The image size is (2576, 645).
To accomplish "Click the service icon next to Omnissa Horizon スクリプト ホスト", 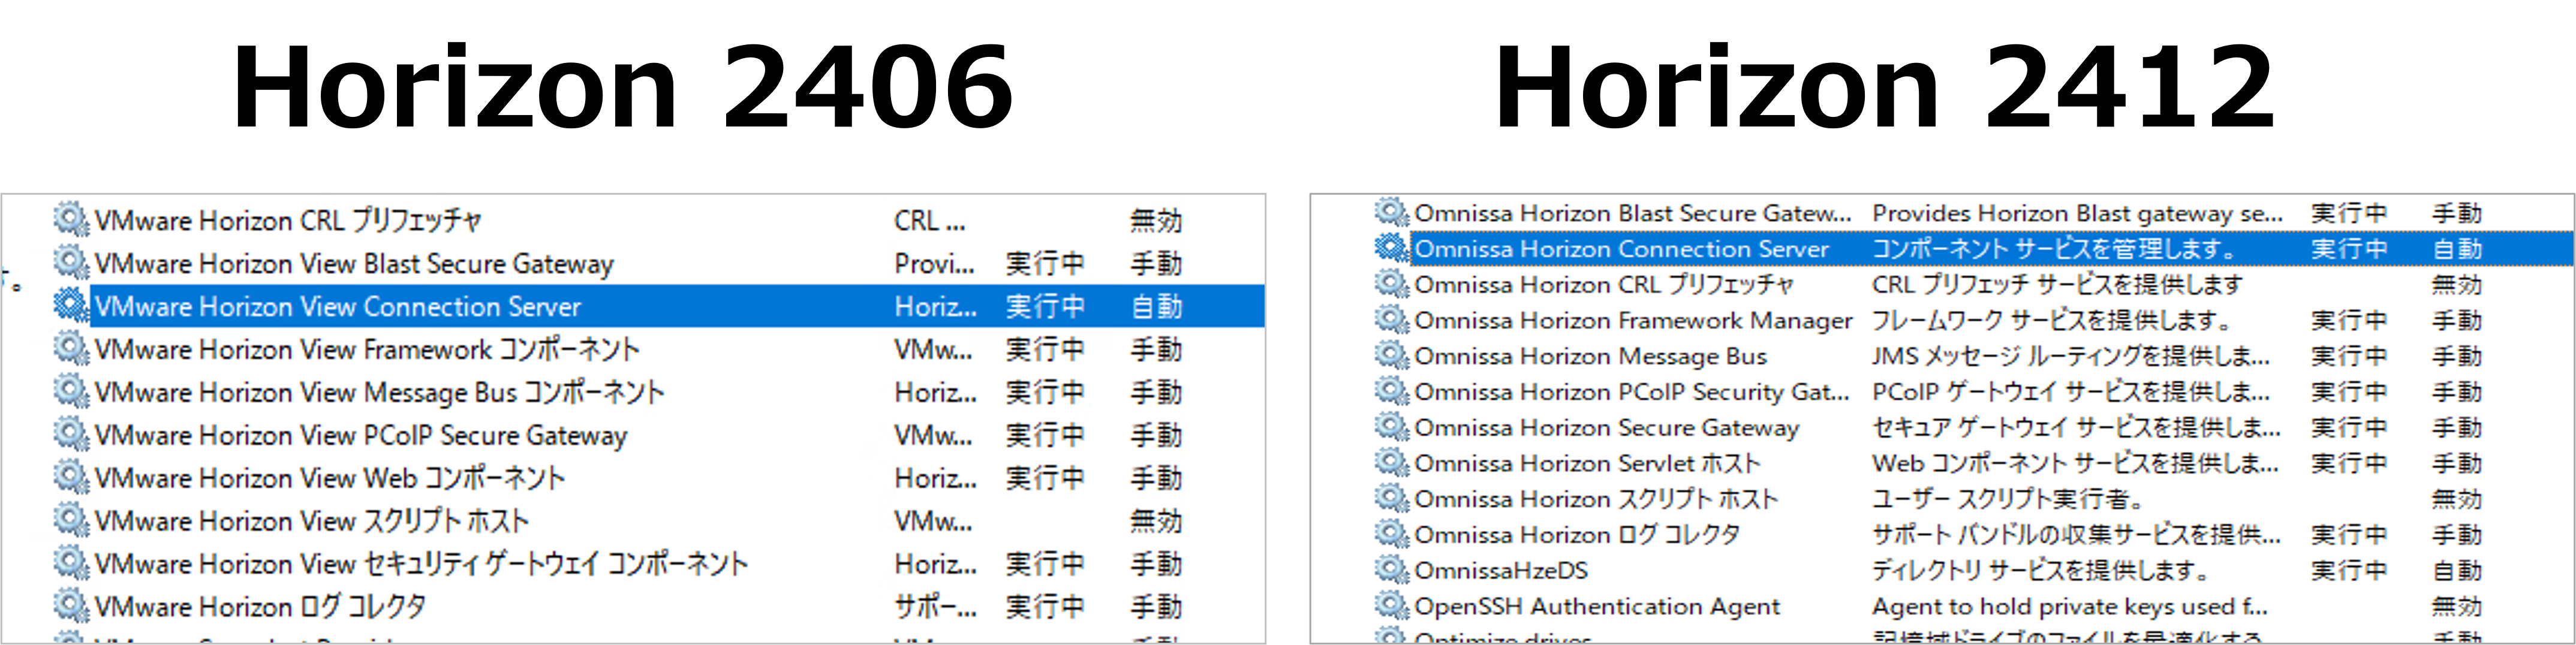I will click(1391, 498).
